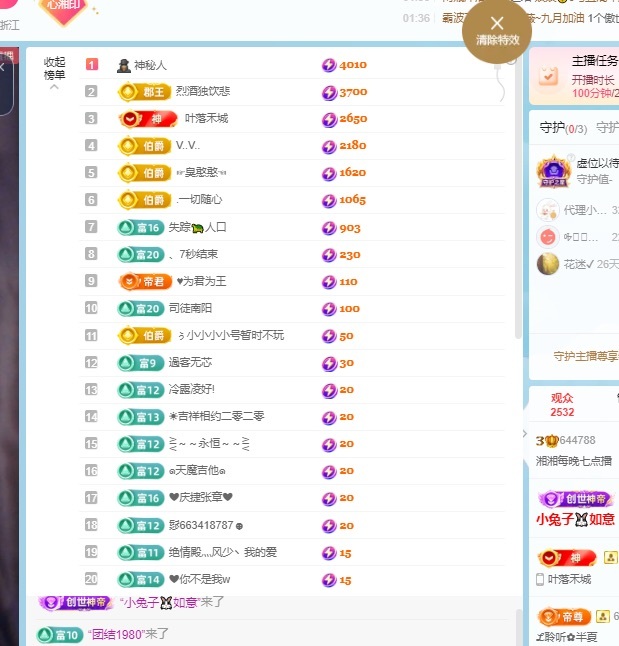Click 小兔子如意 name in the entry message
Screen dimensions: 619x646
point(160,603)
